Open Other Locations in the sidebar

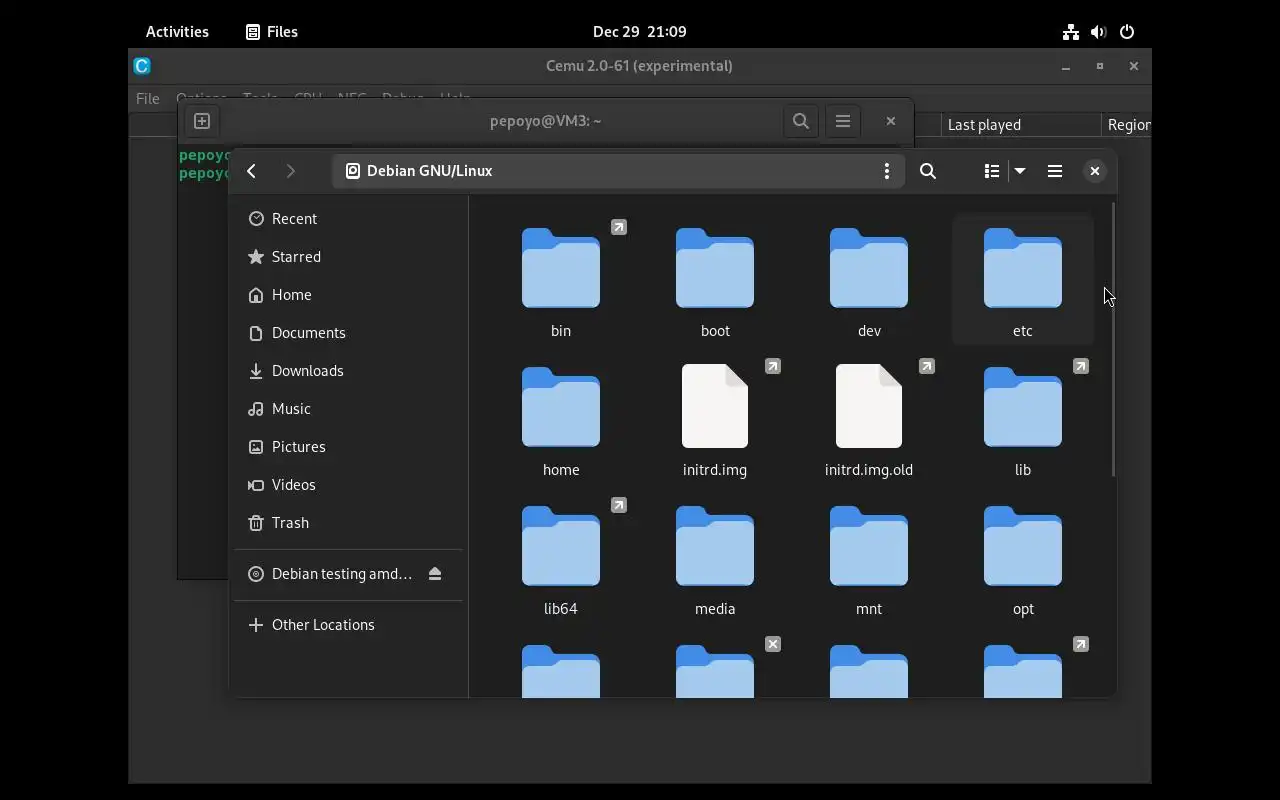[x=348, y=625]
